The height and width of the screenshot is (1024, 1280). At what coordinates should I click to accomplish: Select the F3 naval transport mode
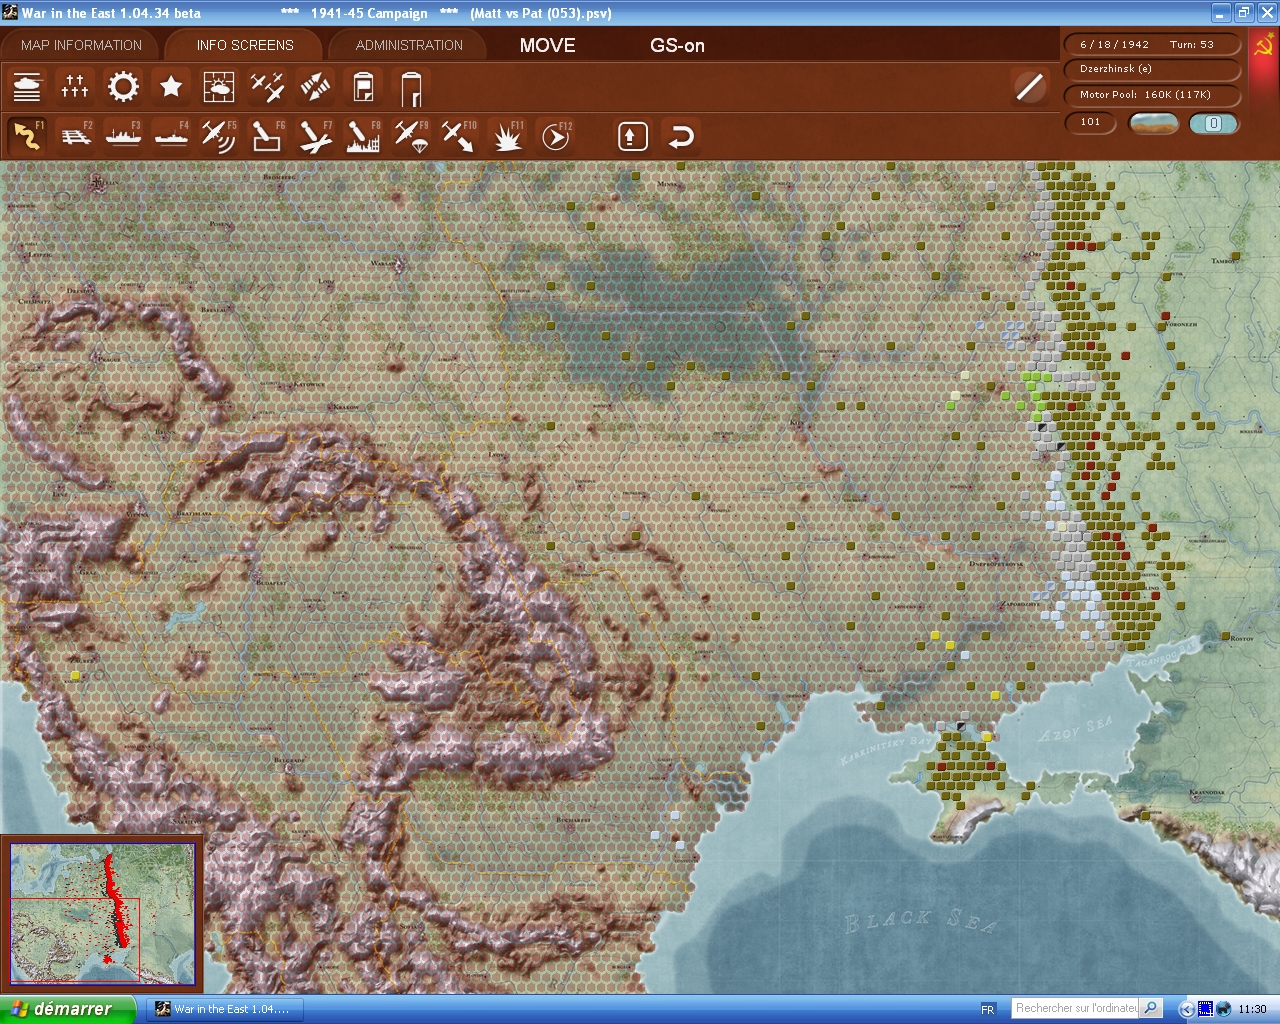(123, 136)
